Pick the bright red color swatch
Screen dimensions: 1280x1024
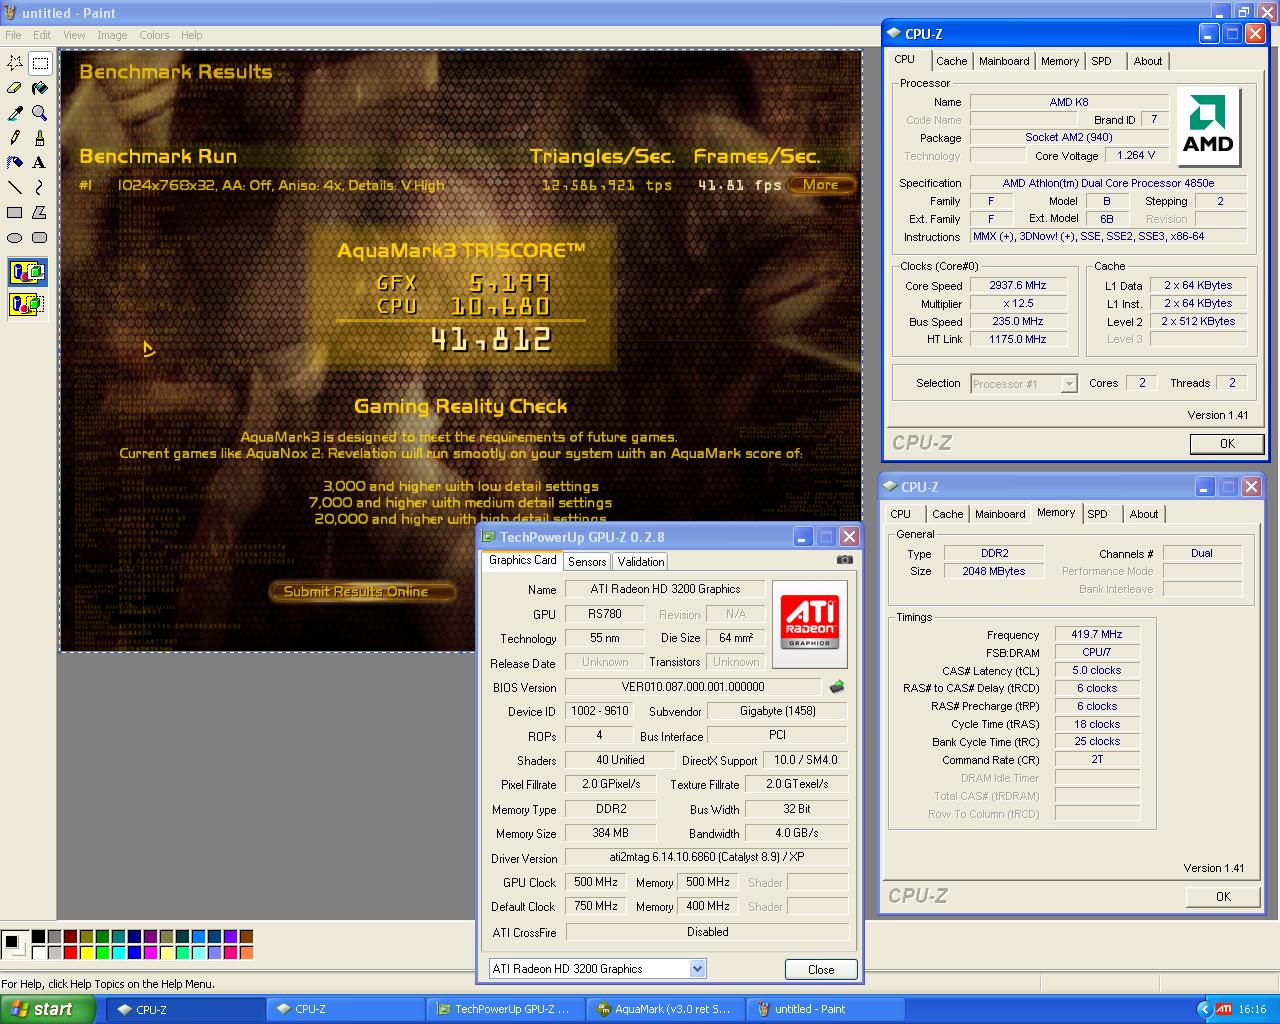click(70, 952)
